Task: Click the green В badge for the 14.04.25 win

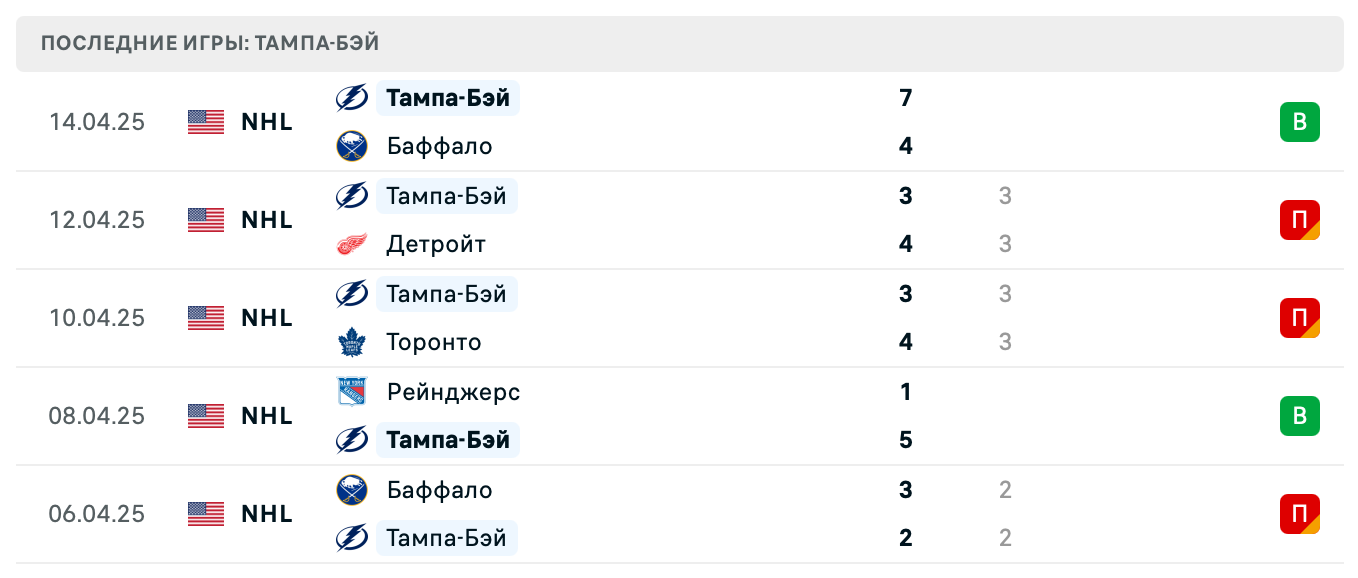Action: pyautogui.click(x=1299, y=121)
